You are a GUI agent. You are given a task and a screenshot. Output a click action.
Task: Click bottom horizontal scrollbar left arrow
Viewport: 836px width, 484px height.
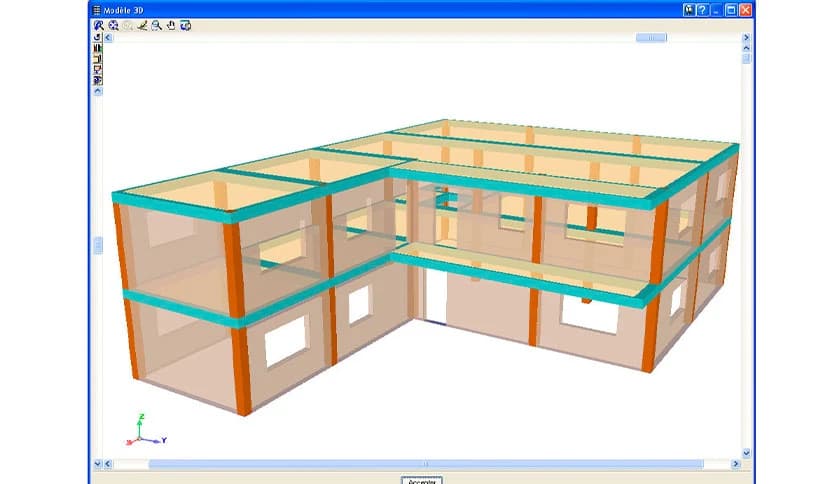tap(108, 464)
